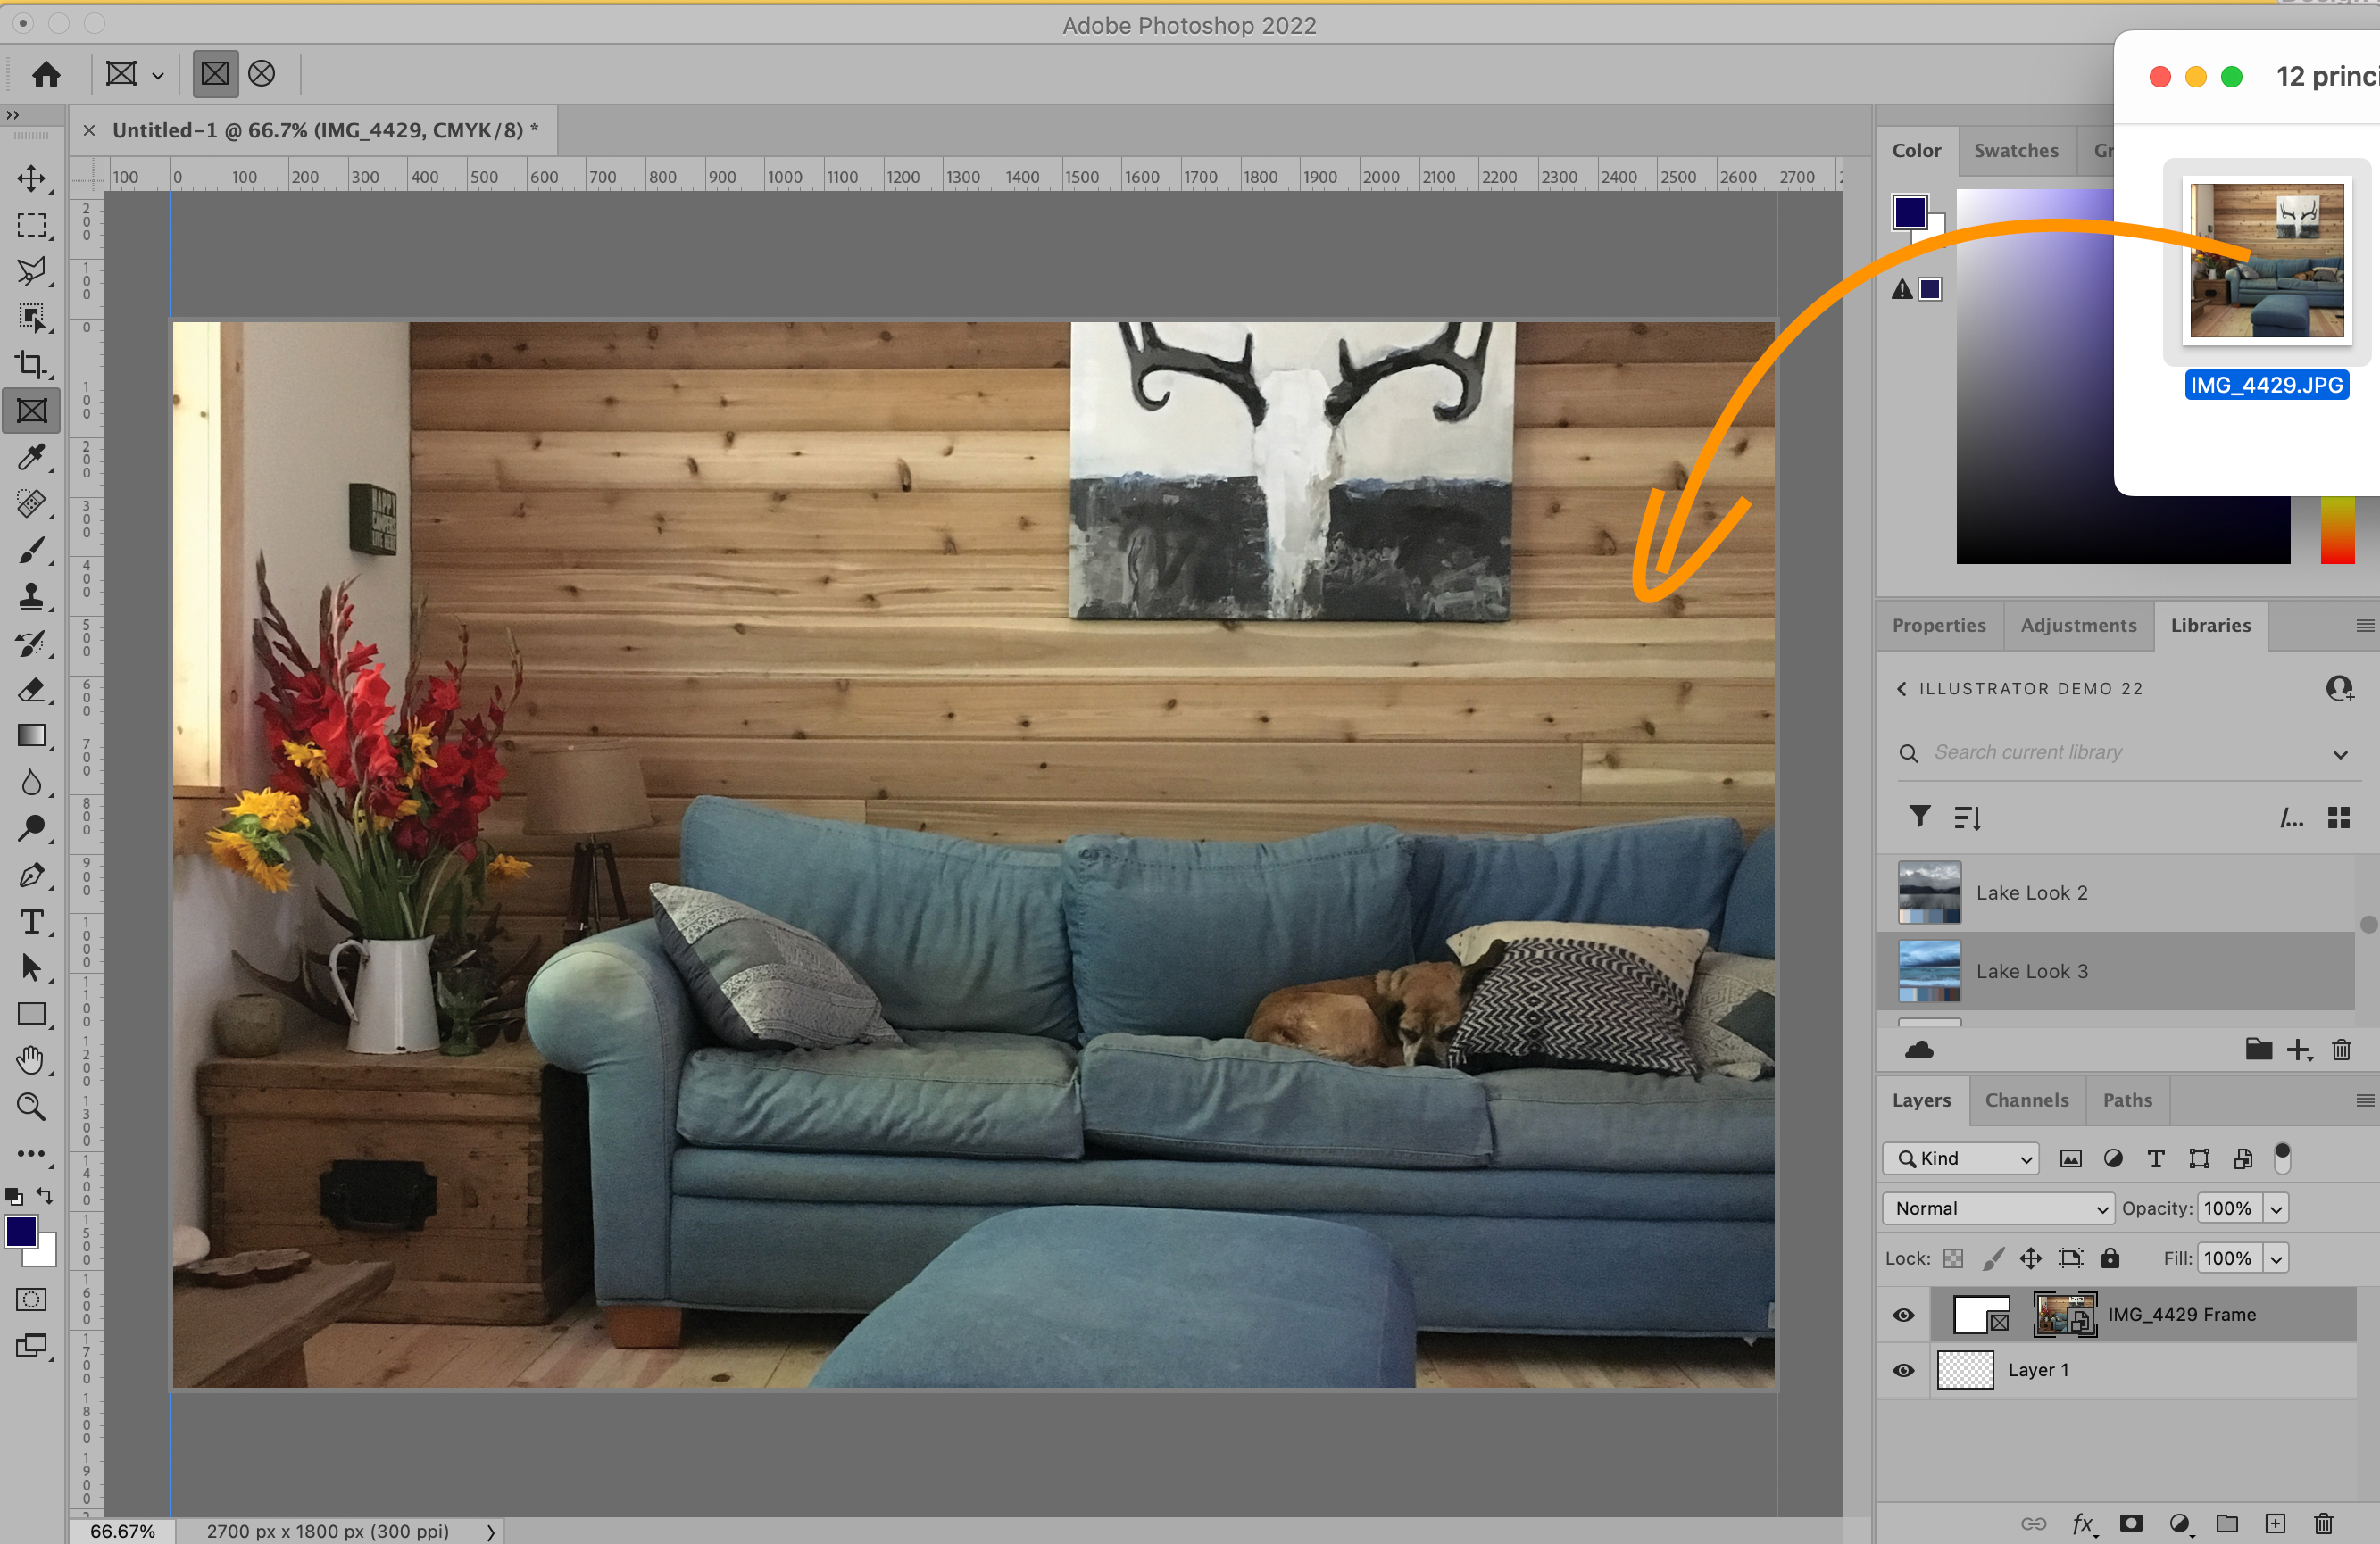Hide the IMG_4429 Frame layer
Screen dimensions: 2380x1544
click(1903, 1315)
